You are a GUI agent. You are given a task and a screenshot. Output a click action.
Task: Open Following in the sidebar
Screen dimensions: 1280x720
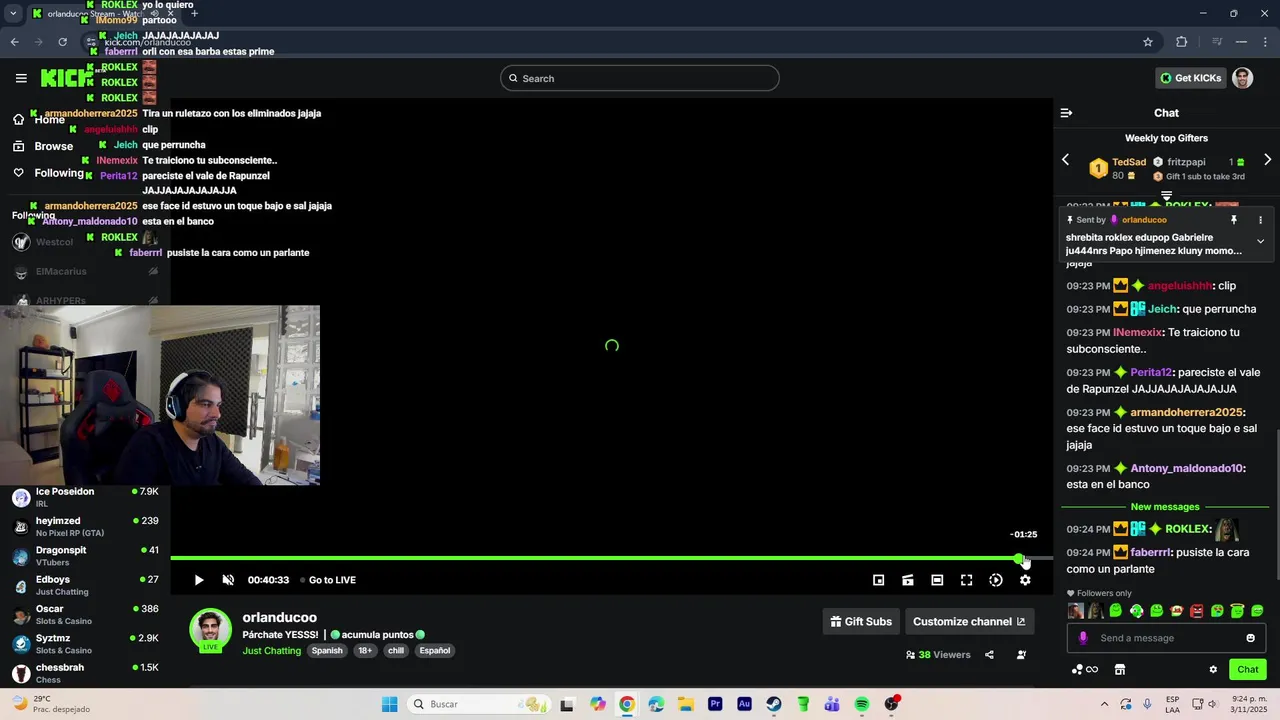48,173
